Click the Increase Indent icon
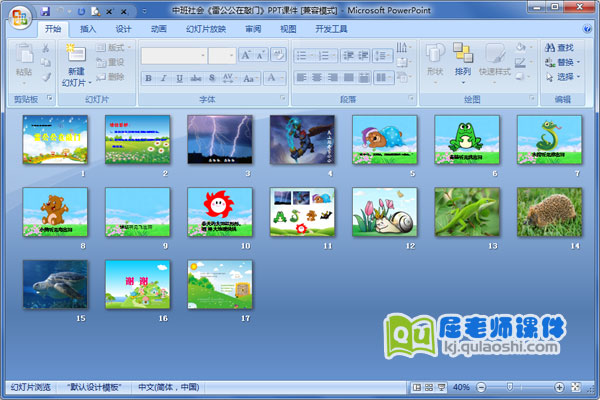The height and width of the screenshot is (400, 600). click(x=363, y=56)
